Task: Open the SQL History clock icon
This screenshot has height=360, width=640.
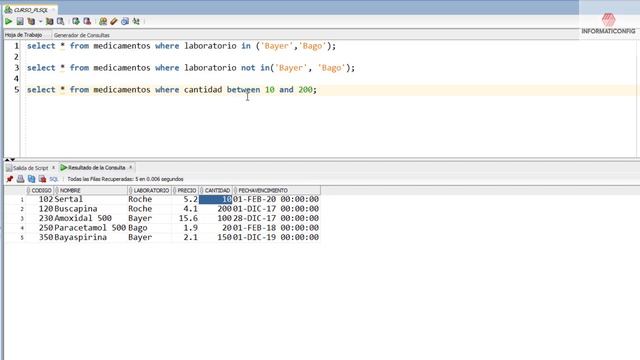Action: (x=125, y=21)
